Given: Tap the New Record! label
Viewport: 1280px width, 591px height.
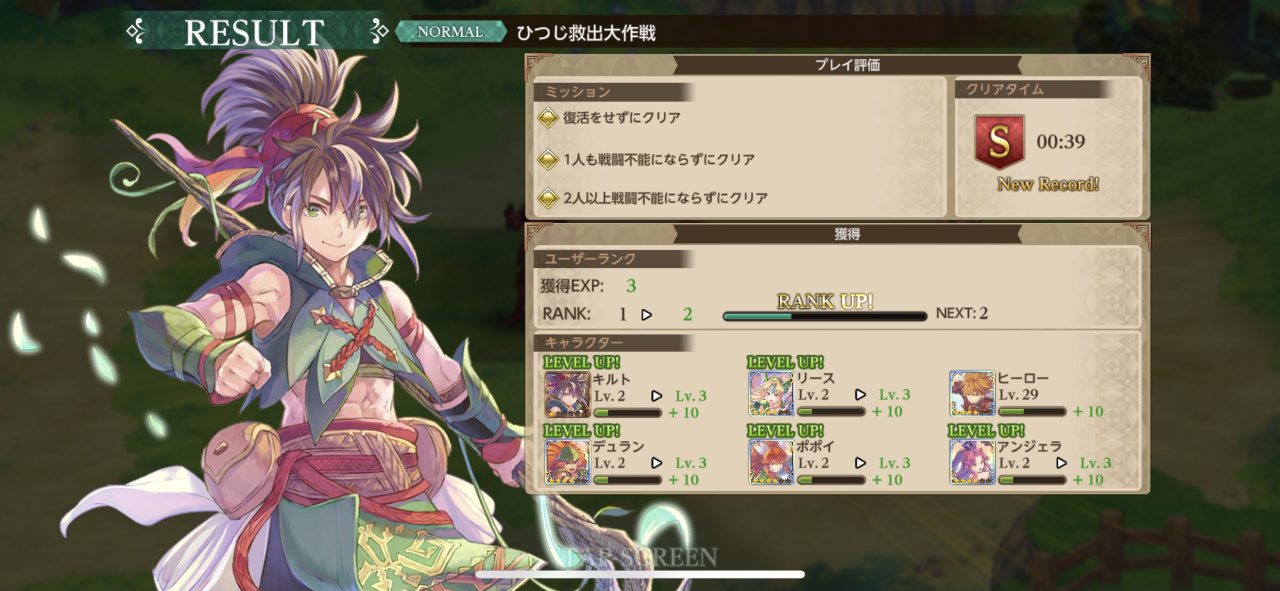Looking at the screenshot, I should 1047,184.
